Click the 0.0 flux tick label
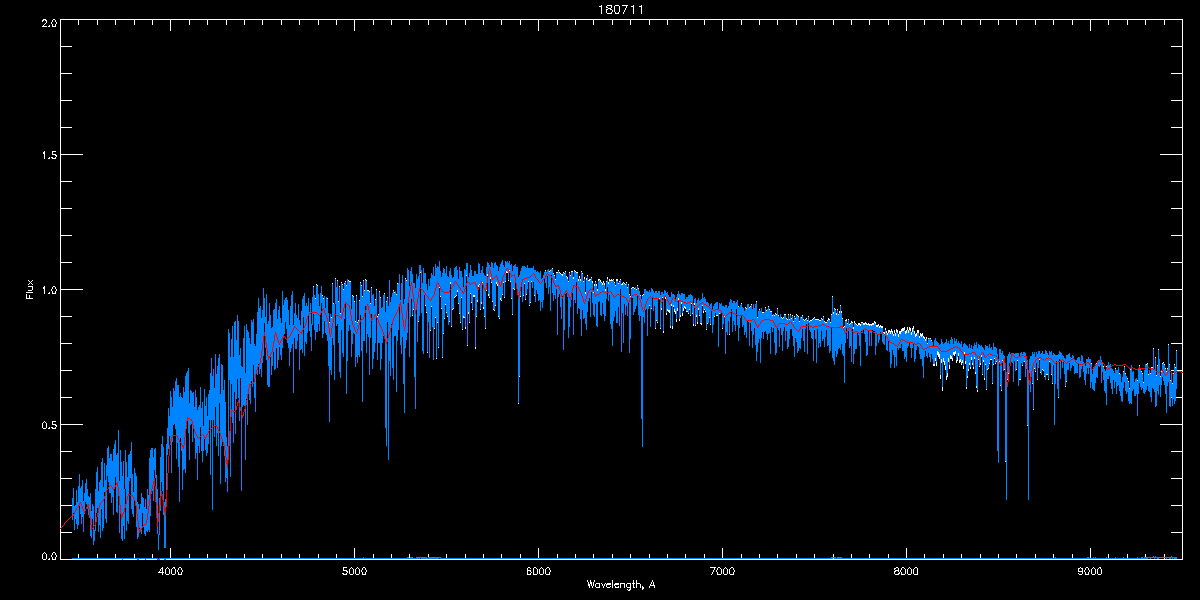The image size is (1200, 600). (x=47, y=556)
